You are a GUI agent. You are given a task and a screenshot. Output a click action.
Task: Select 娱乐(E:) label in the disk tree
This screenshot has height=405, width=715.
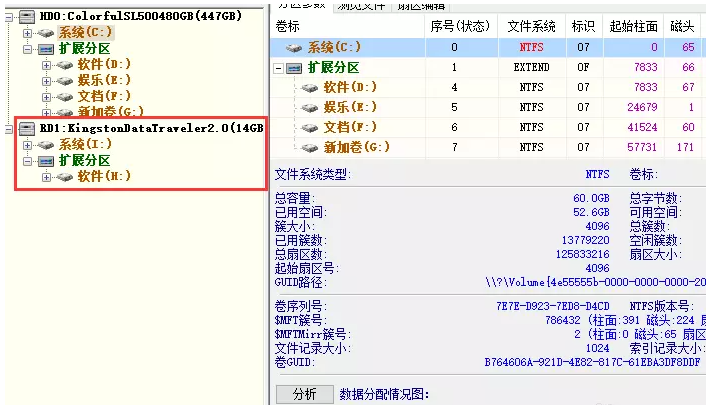104,80
